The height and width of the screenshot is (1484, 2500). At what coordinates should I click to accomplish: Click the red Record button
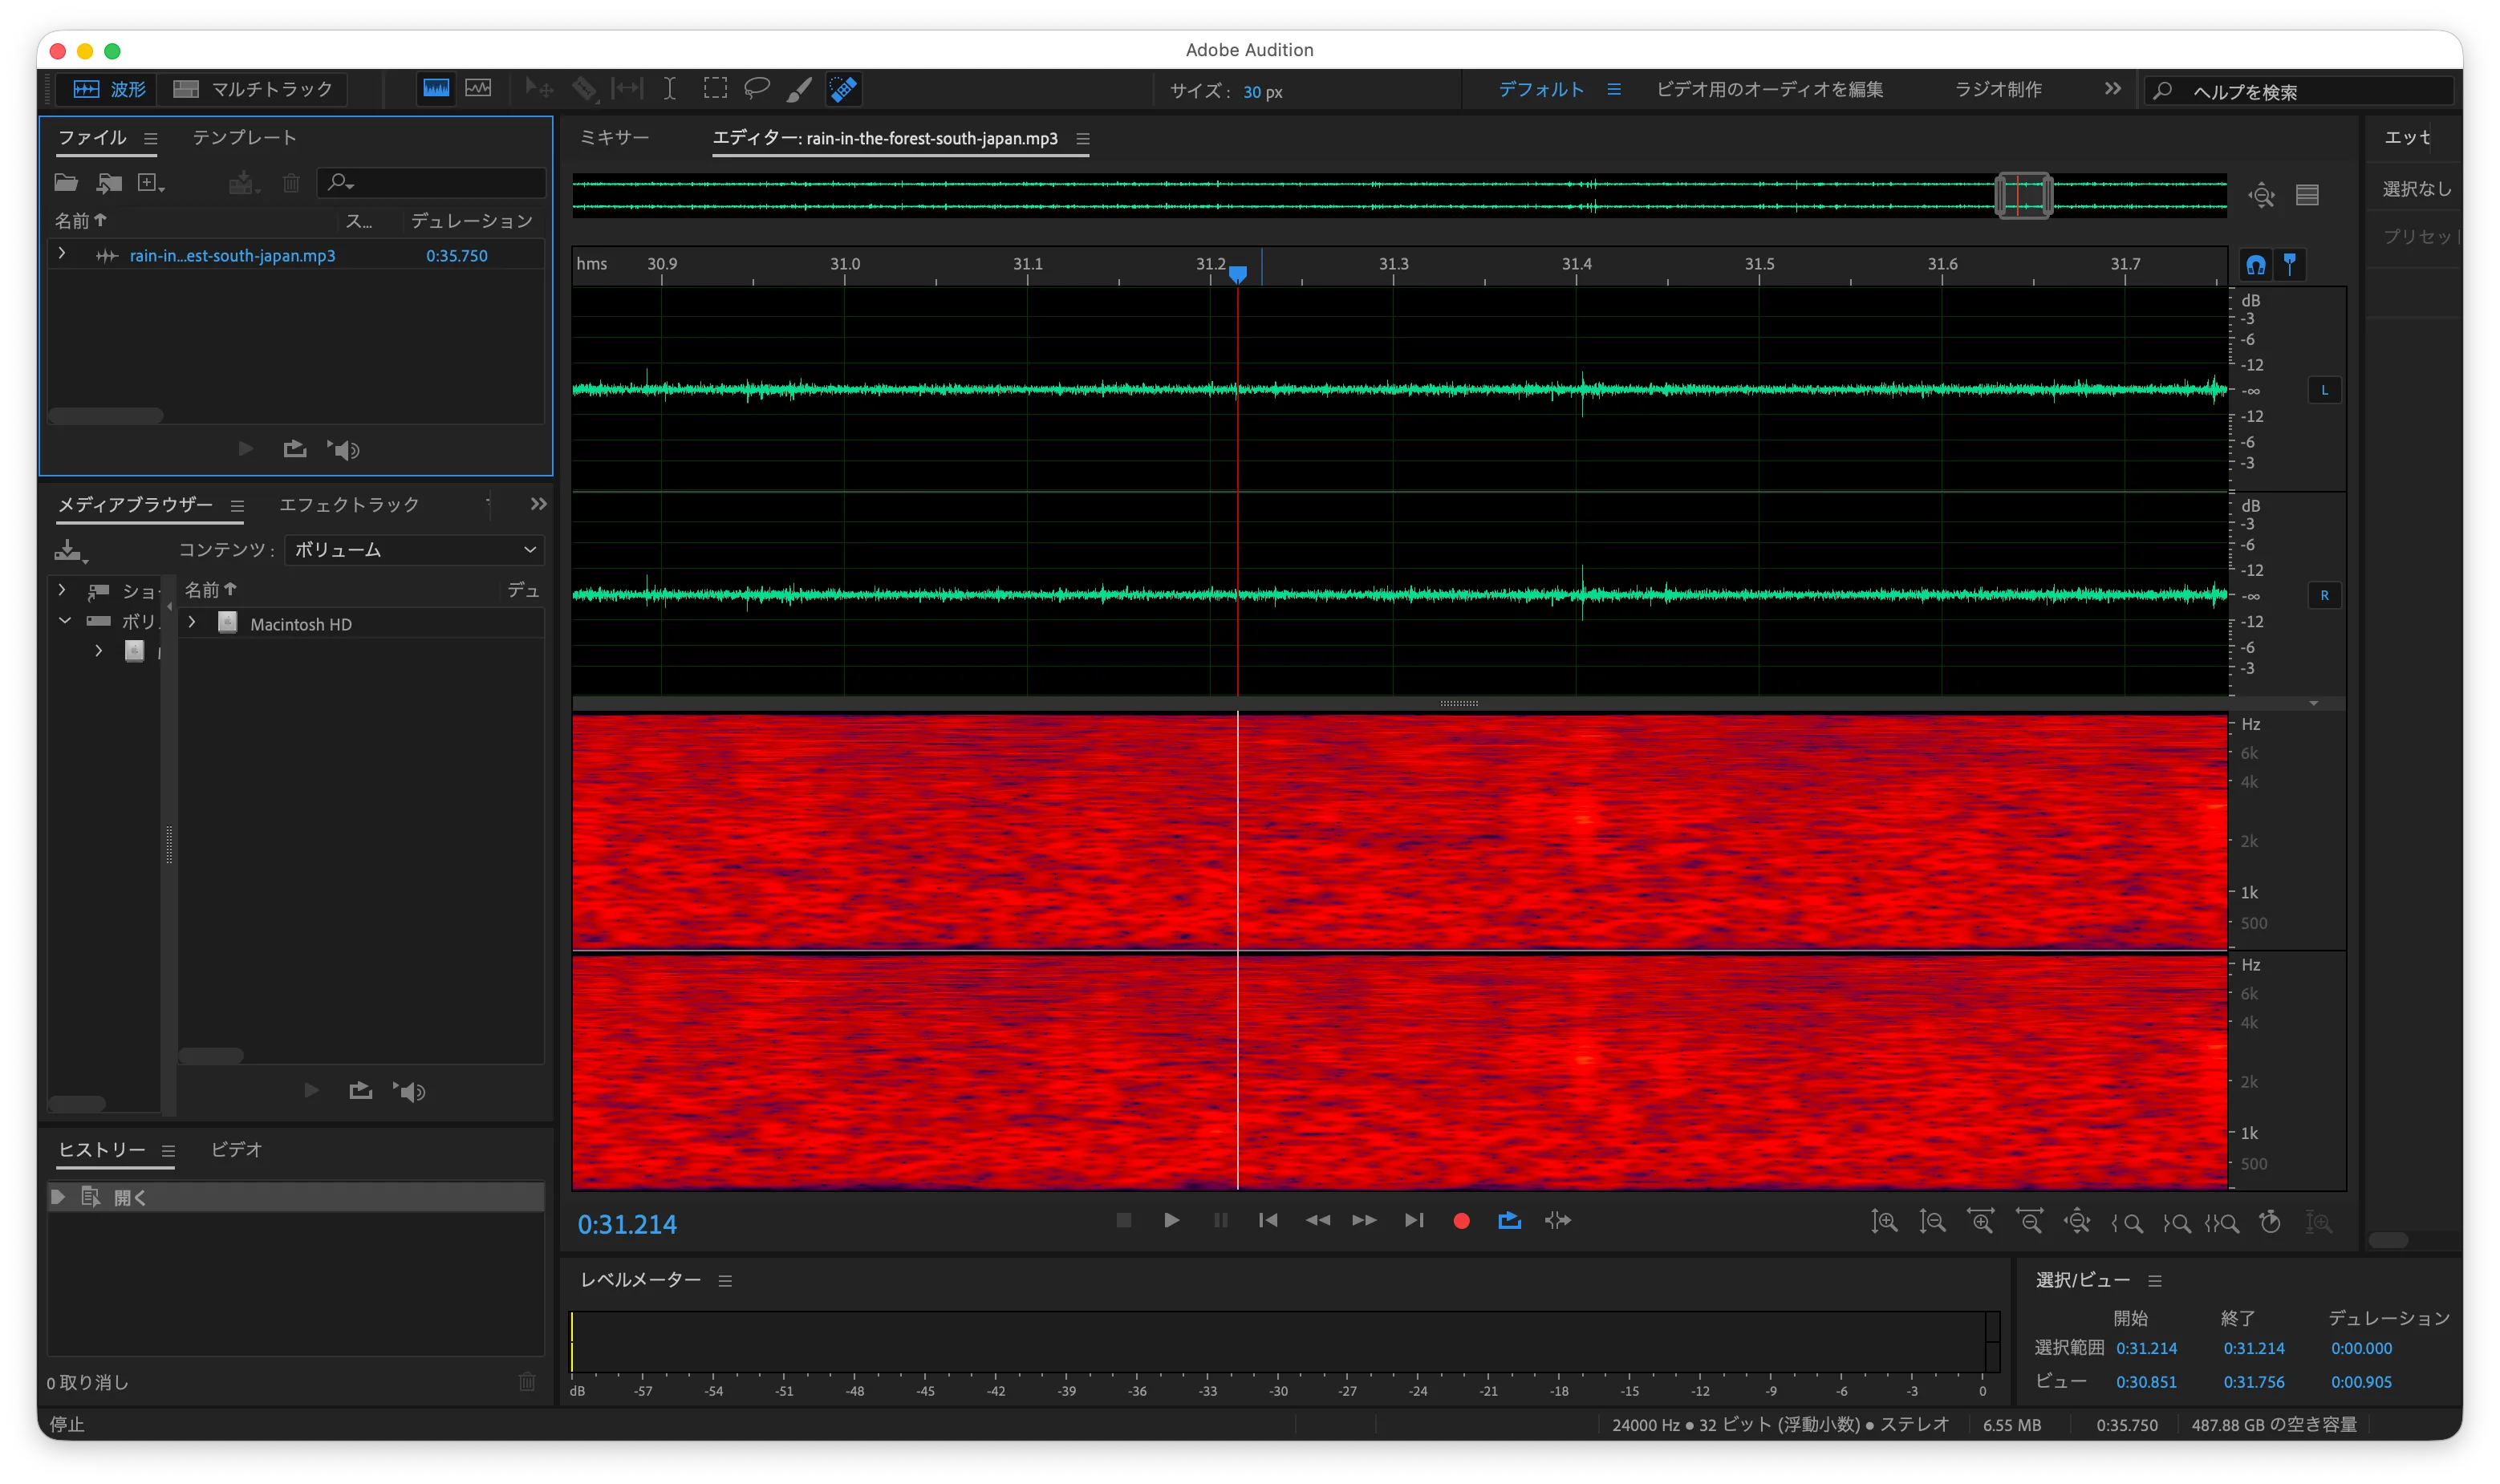pyautogui.click(x=1461, y=1220)
